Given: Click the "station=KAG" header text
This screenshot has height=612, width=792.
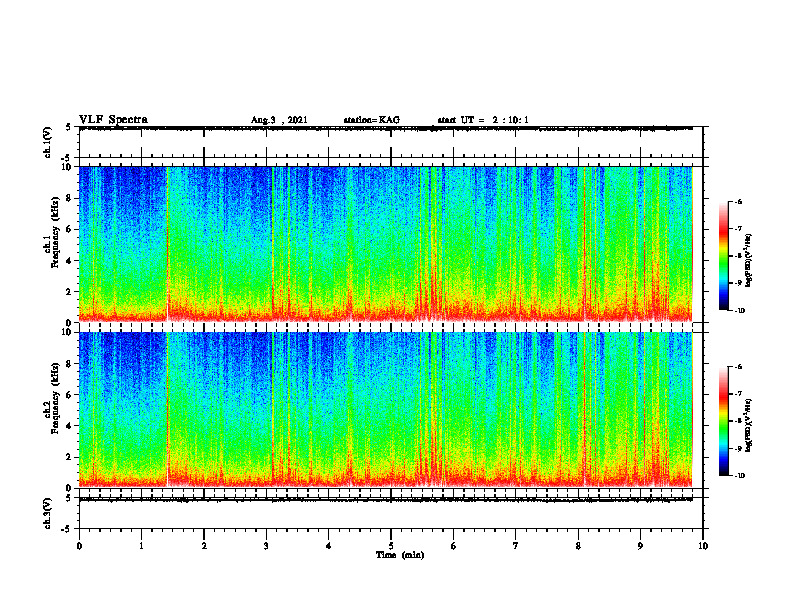Looking at the screenshot, I should coord(372,120).
